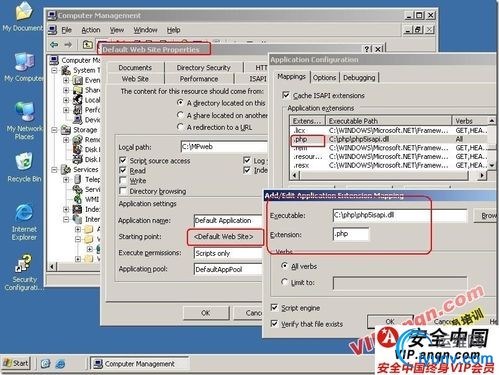Image resolution: width=499 pixels, height=375 pixels.
Task: Click the horizontal scrollbar of extensions list
Action: 388,175
